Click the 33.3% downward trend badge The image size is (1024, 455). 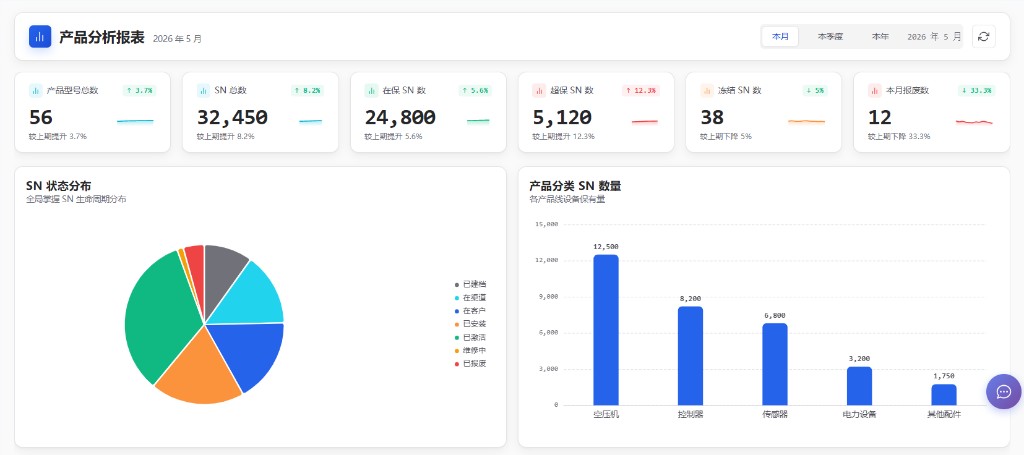[976, 90]
